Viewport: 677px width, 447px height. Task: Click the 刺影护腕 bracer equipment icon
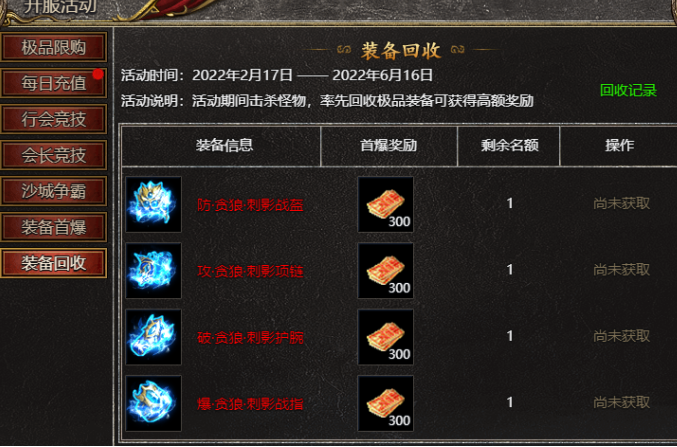pyautogui.click(x=153, y=337)
